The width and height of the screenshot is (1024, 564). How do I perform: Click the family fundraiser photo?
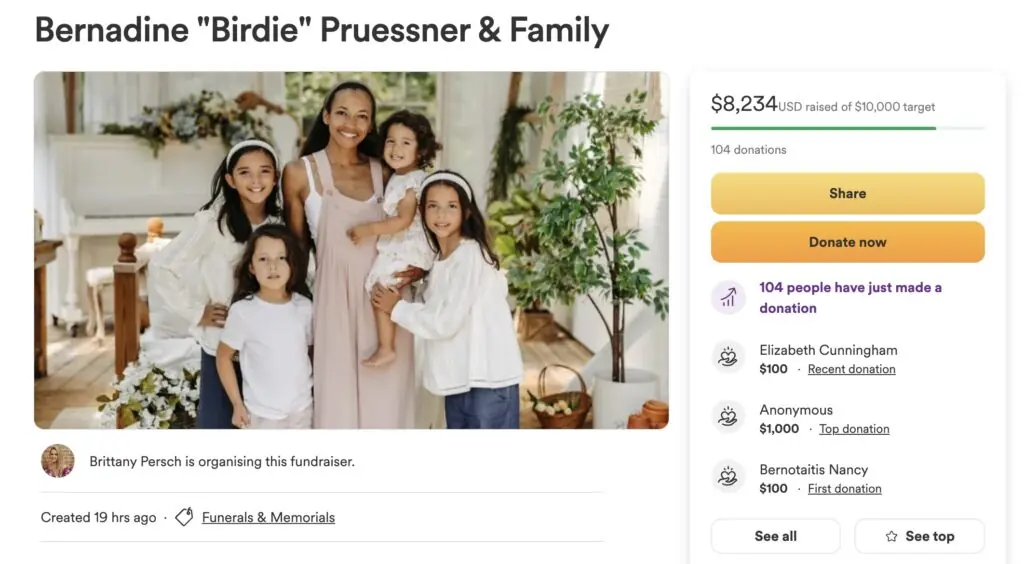pyautogui.click(x=351, y=250)
